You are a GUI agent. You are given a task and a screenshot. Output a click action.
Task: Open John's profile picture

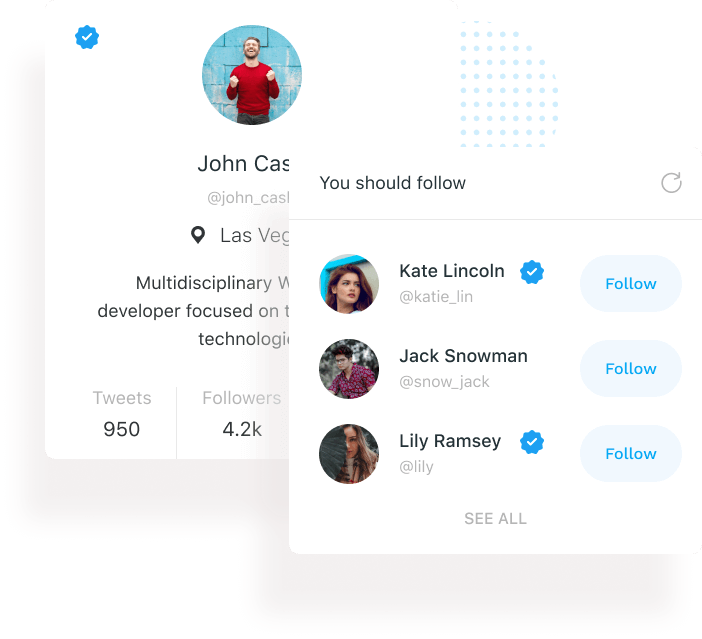252,75
